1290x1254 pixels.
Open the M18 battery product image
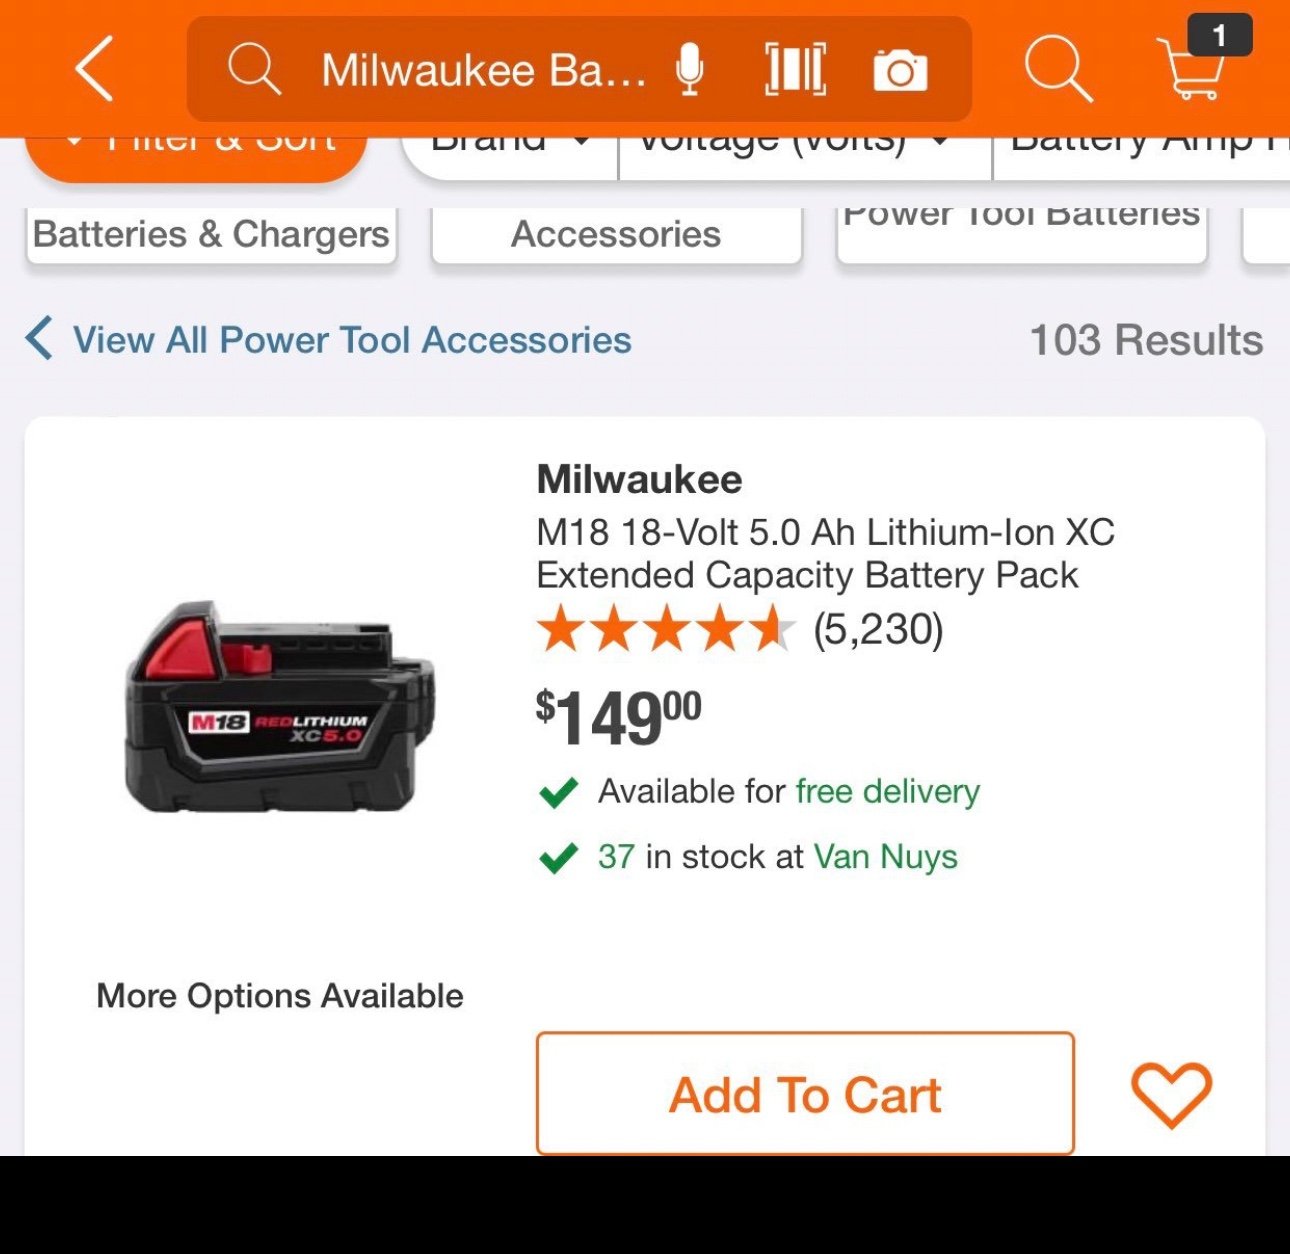(280, 708)
